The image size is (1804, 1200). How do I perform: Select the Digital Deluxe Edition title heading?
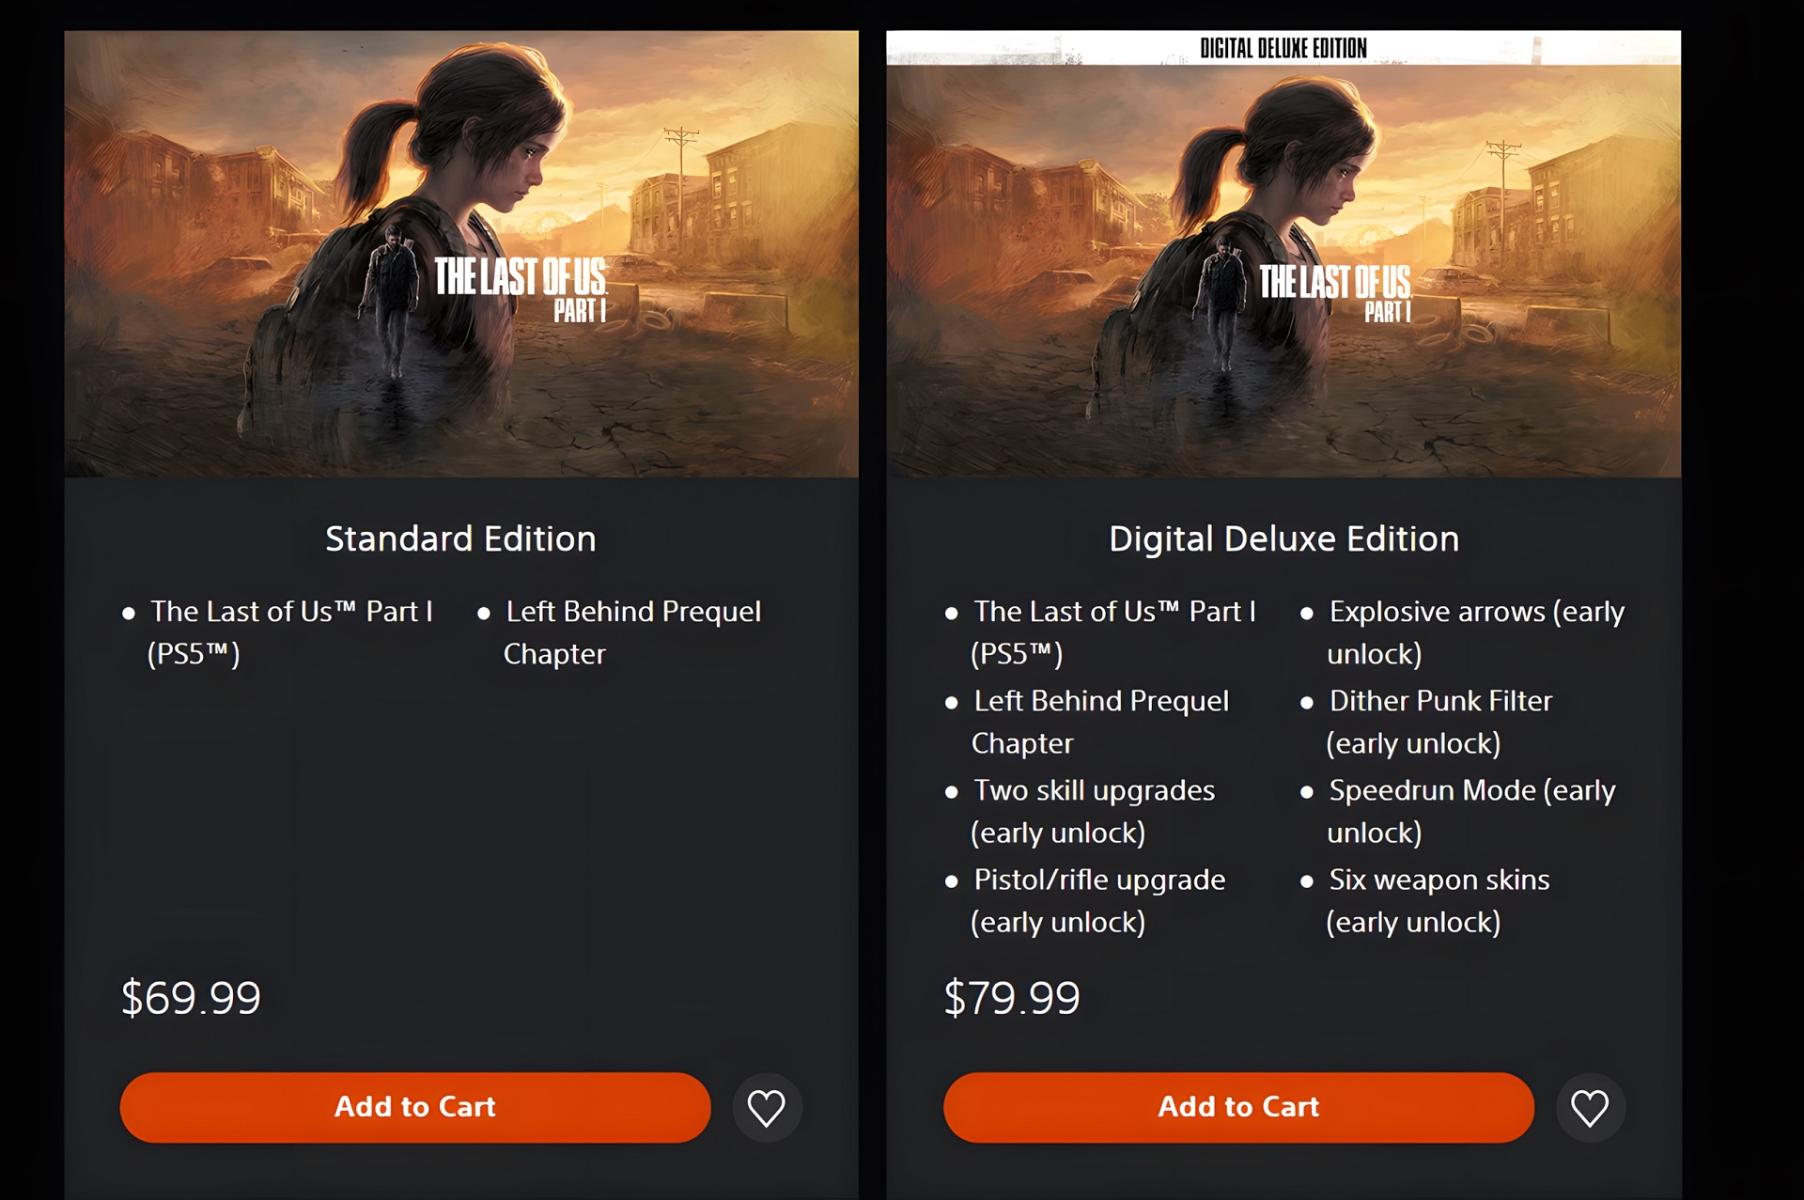1283,539
